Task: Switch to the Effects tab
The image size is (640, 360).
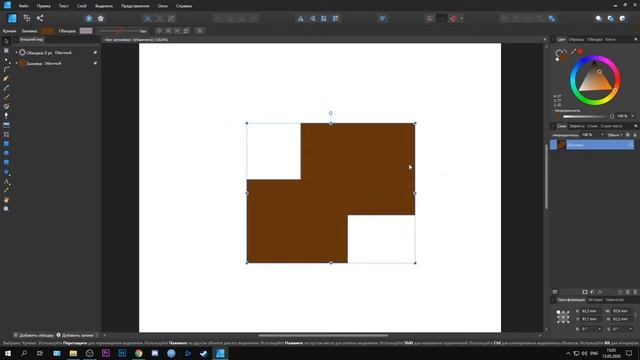Action: click(x=577, y=126)
